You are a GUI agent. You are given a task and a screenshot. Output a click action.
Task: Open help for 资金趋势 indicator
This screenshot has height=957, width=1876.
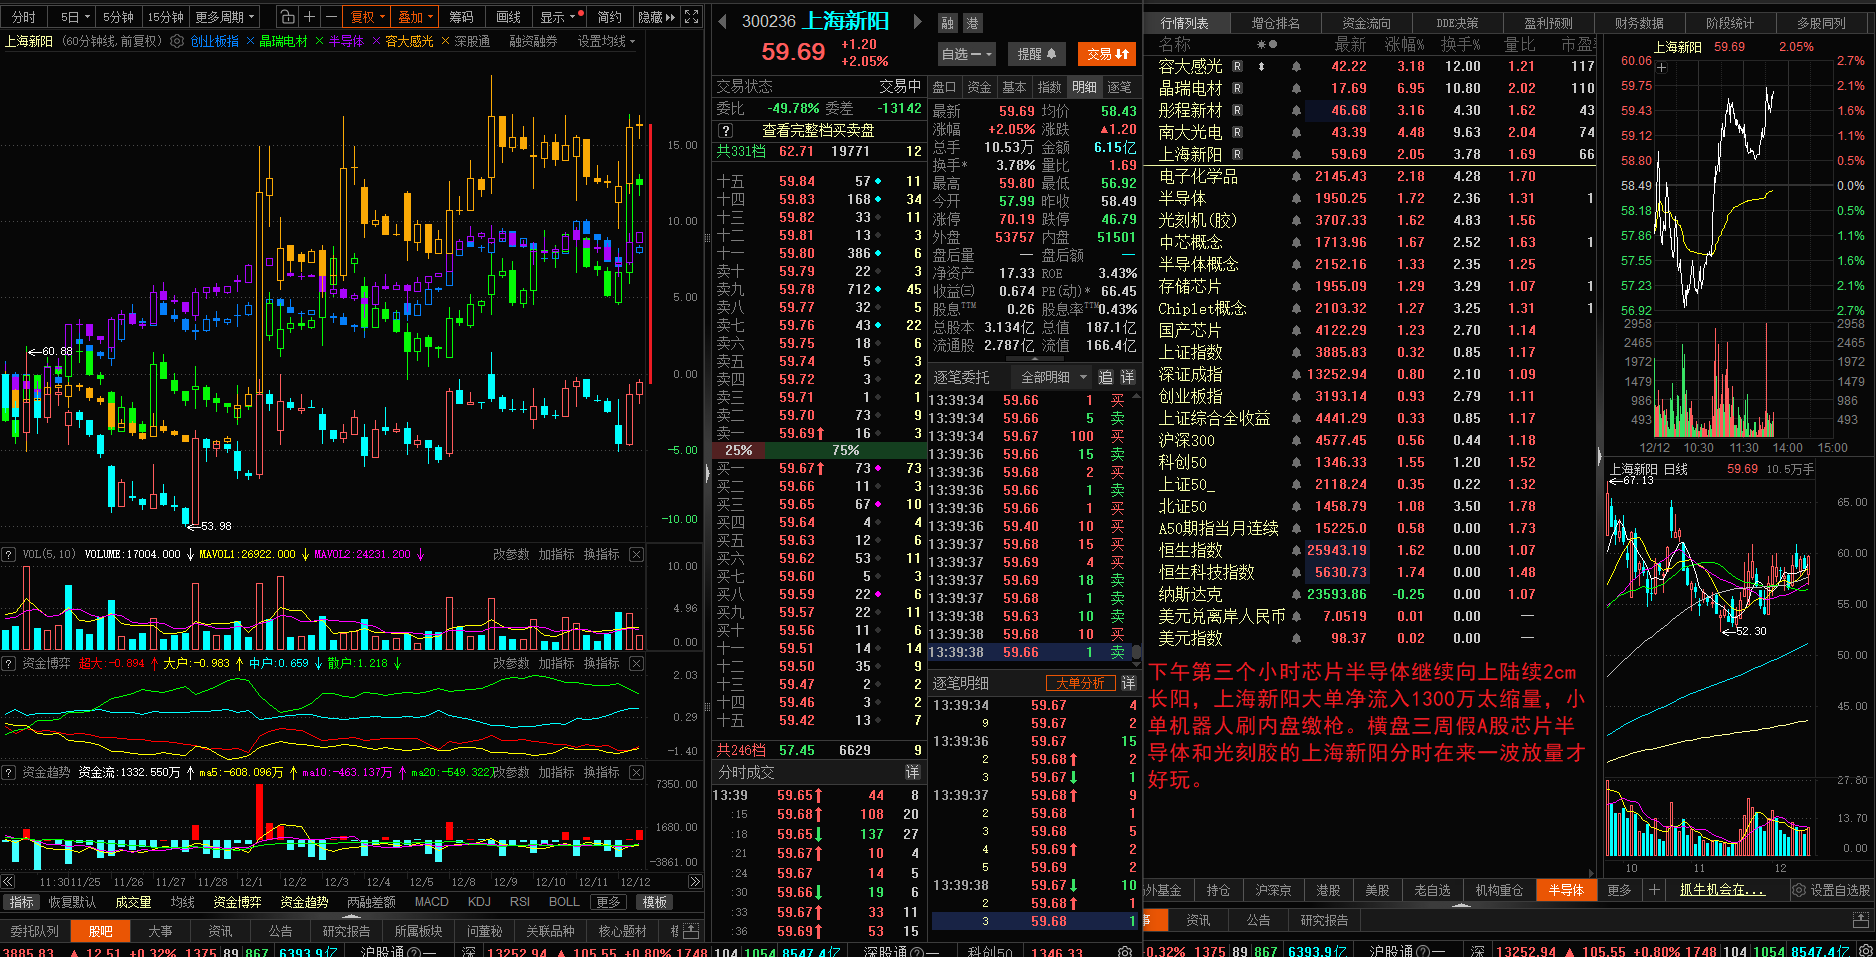click(x=9, y=772)
